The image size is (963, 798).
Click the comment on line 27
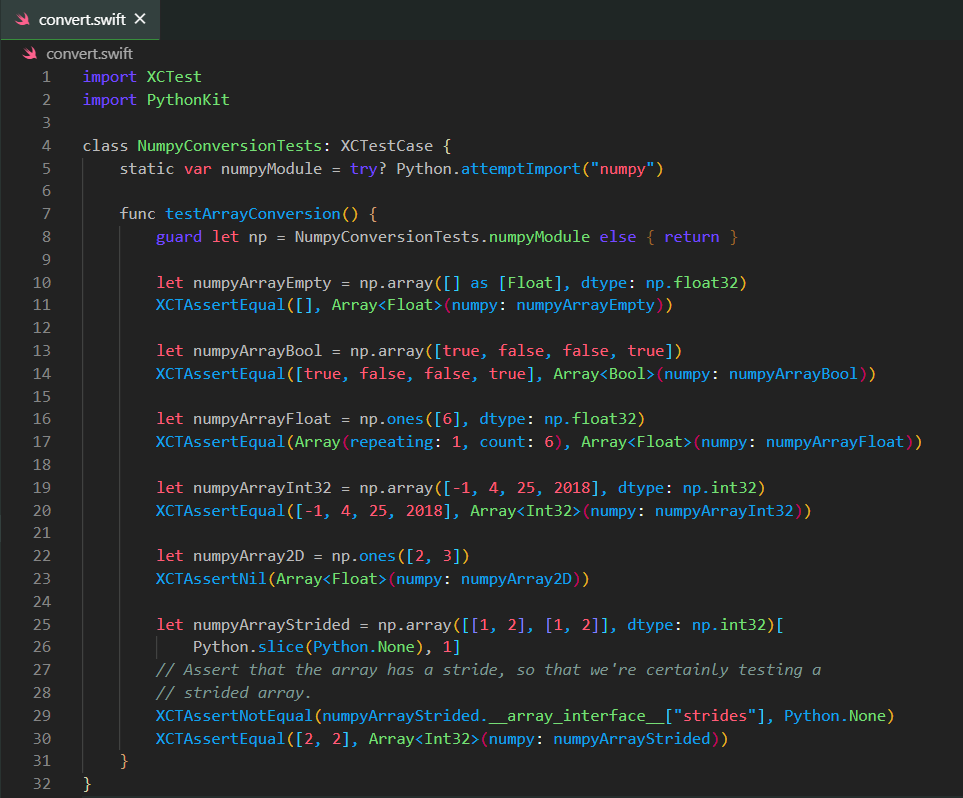click(x=488, y=670)
